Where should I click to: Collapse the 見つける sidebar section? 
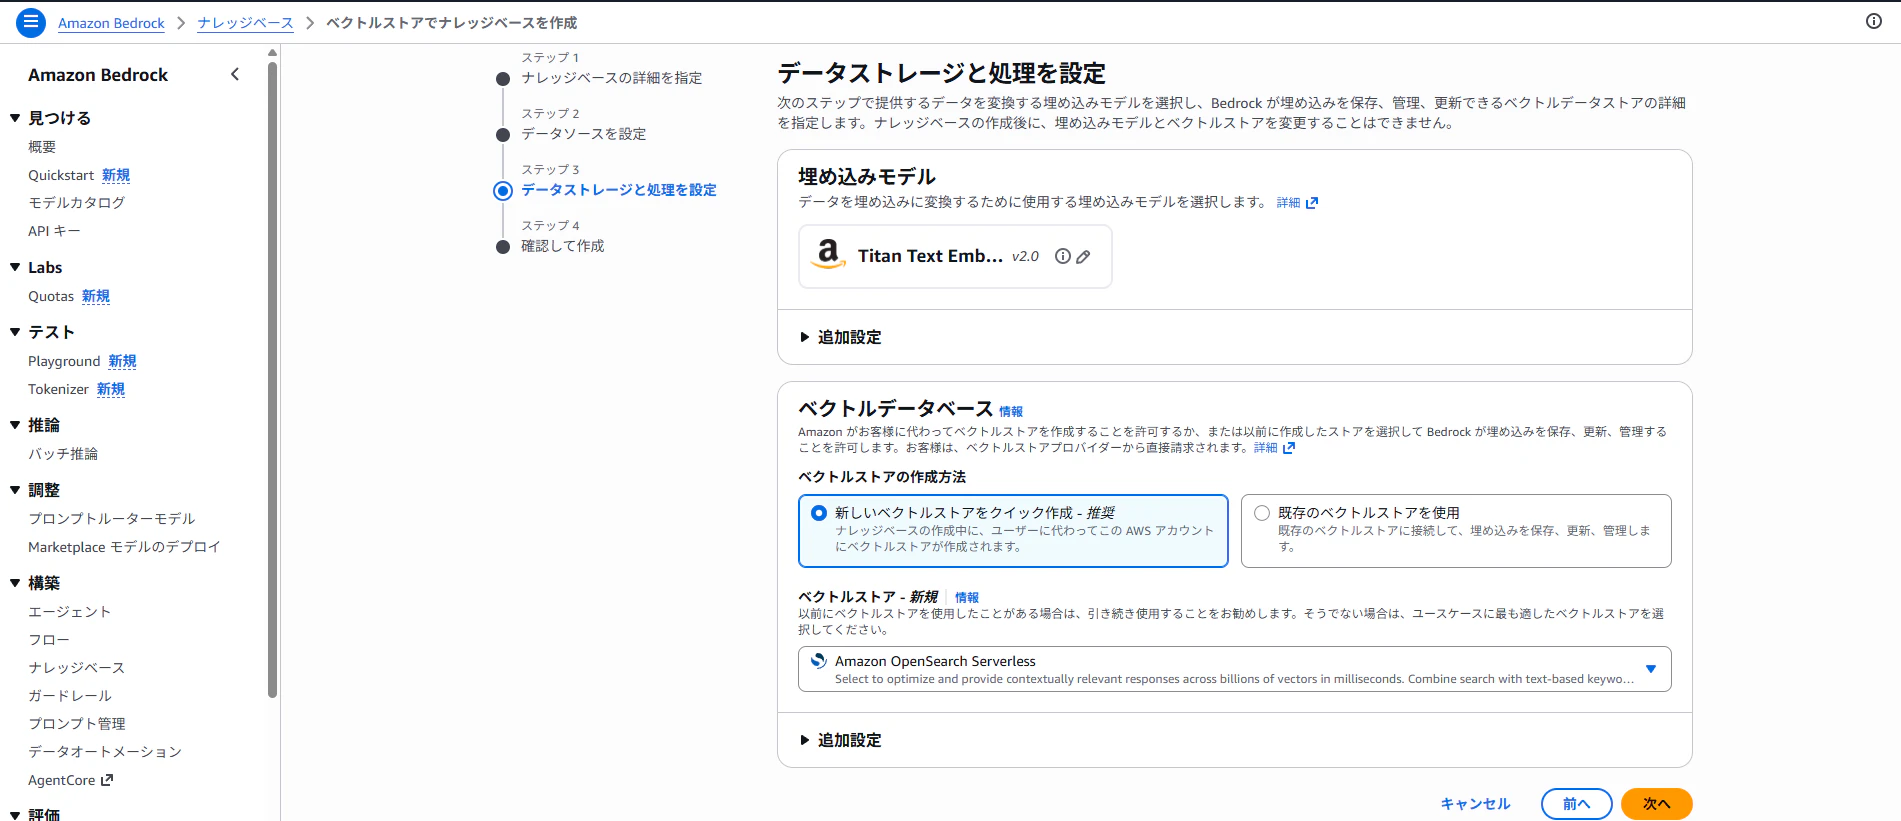[15, 118]
